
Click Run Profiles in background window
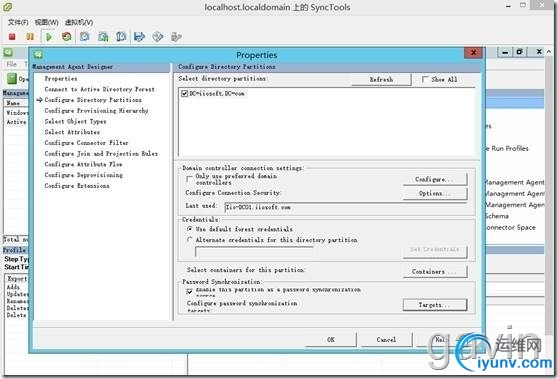510,148
